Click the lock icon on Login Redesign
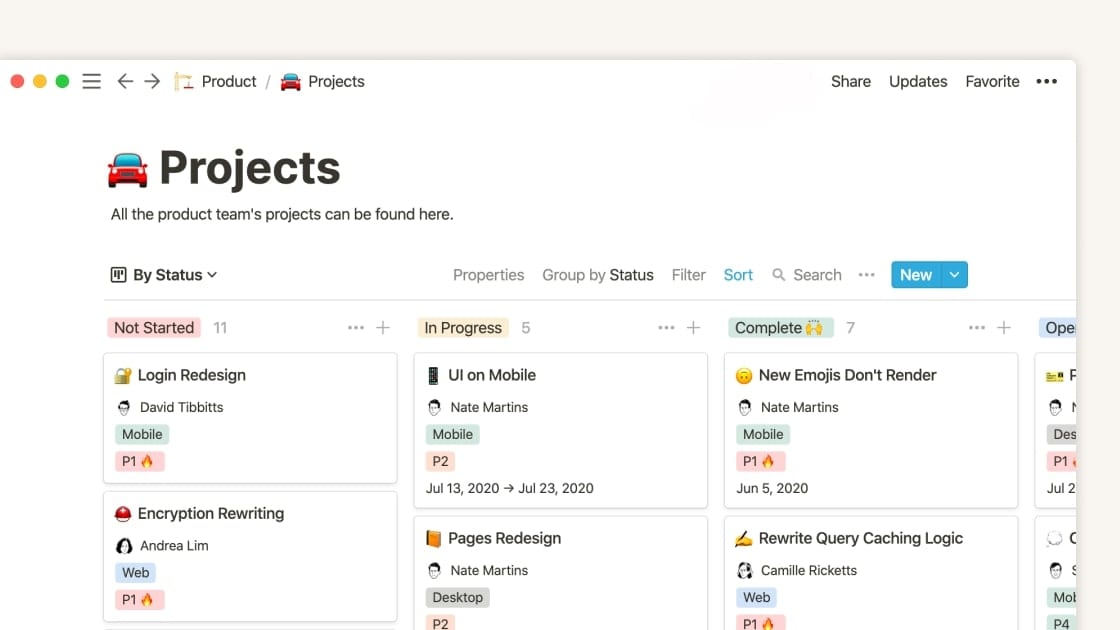This screenshot has width=1120, height=630. click(123, 376)
